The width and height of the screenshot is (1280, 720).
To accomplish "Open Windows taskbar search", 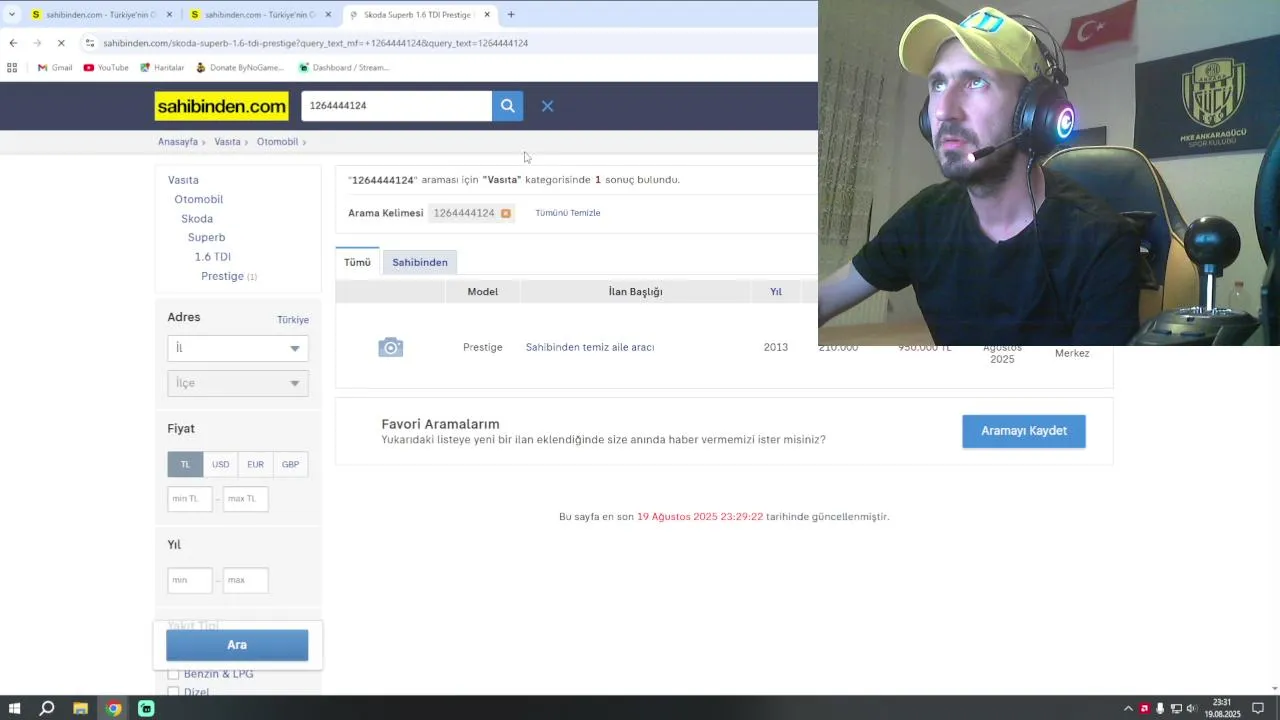I will pos(47,708).
